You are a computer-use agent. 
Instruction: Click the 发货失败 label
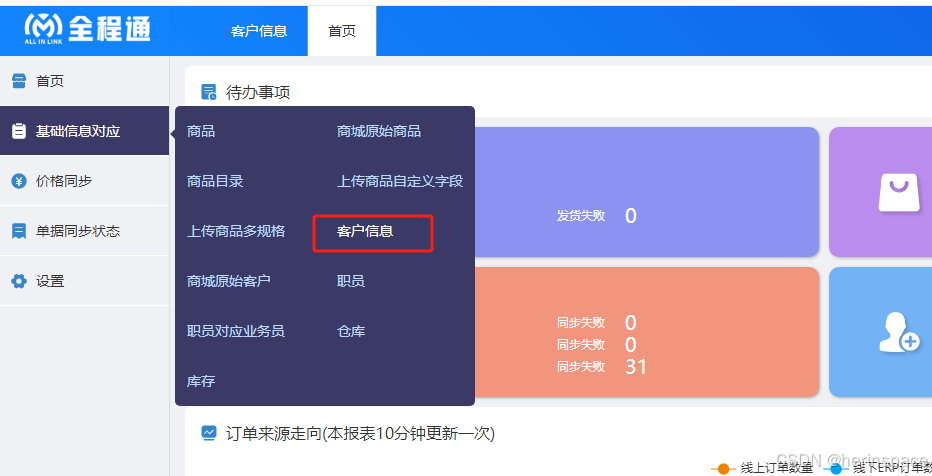pyautogui.click(x=581, y=216)
